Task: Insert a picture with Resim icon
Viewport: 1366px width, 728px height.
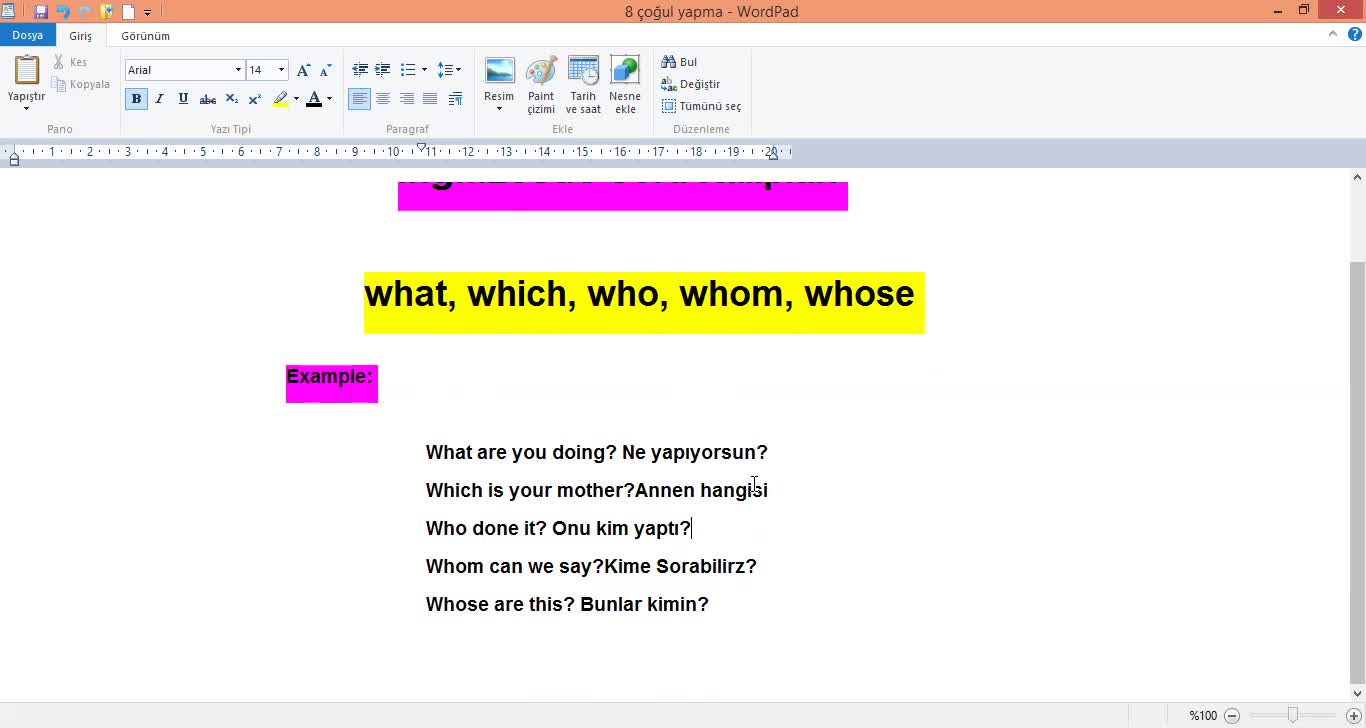Action: click(499, 71)
